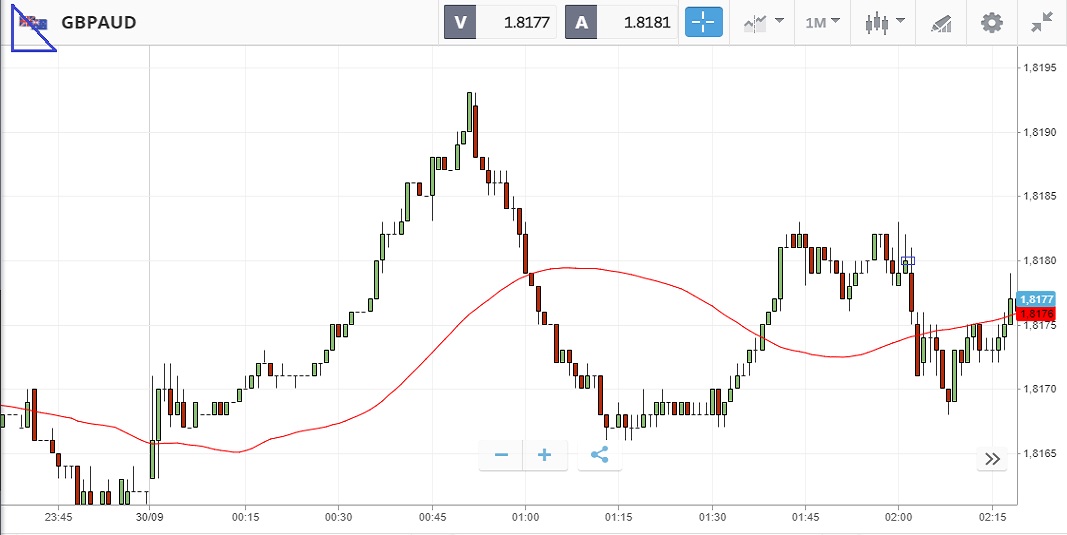Expand the 1M timeframe dropdown
The width and height of the screenshot is (1067, 535).
823,22
